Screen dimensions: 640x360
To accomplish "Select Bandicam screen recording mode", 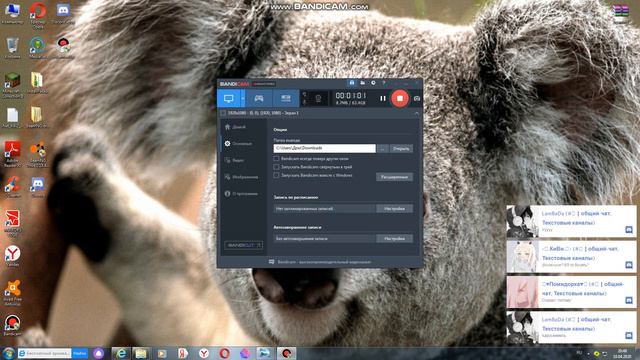I will click(x=229, y=98).
